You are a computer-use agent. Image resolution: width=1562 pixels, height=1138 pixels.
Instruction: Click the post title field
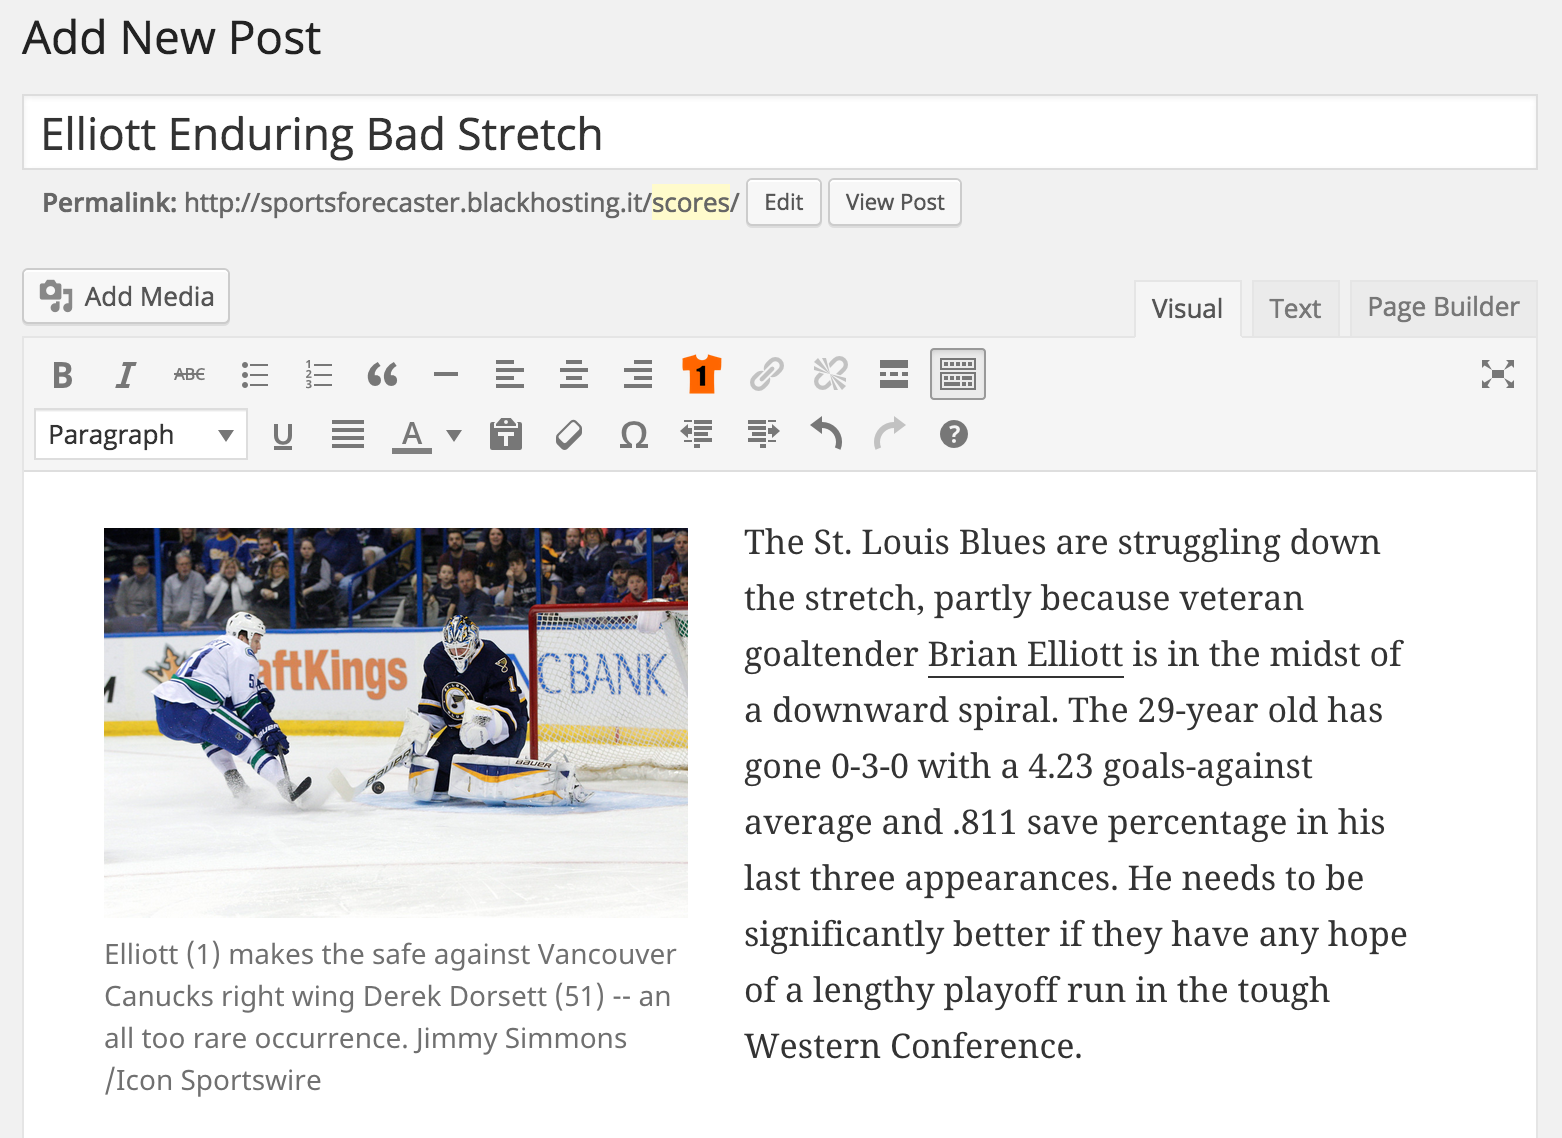(780, 133)
